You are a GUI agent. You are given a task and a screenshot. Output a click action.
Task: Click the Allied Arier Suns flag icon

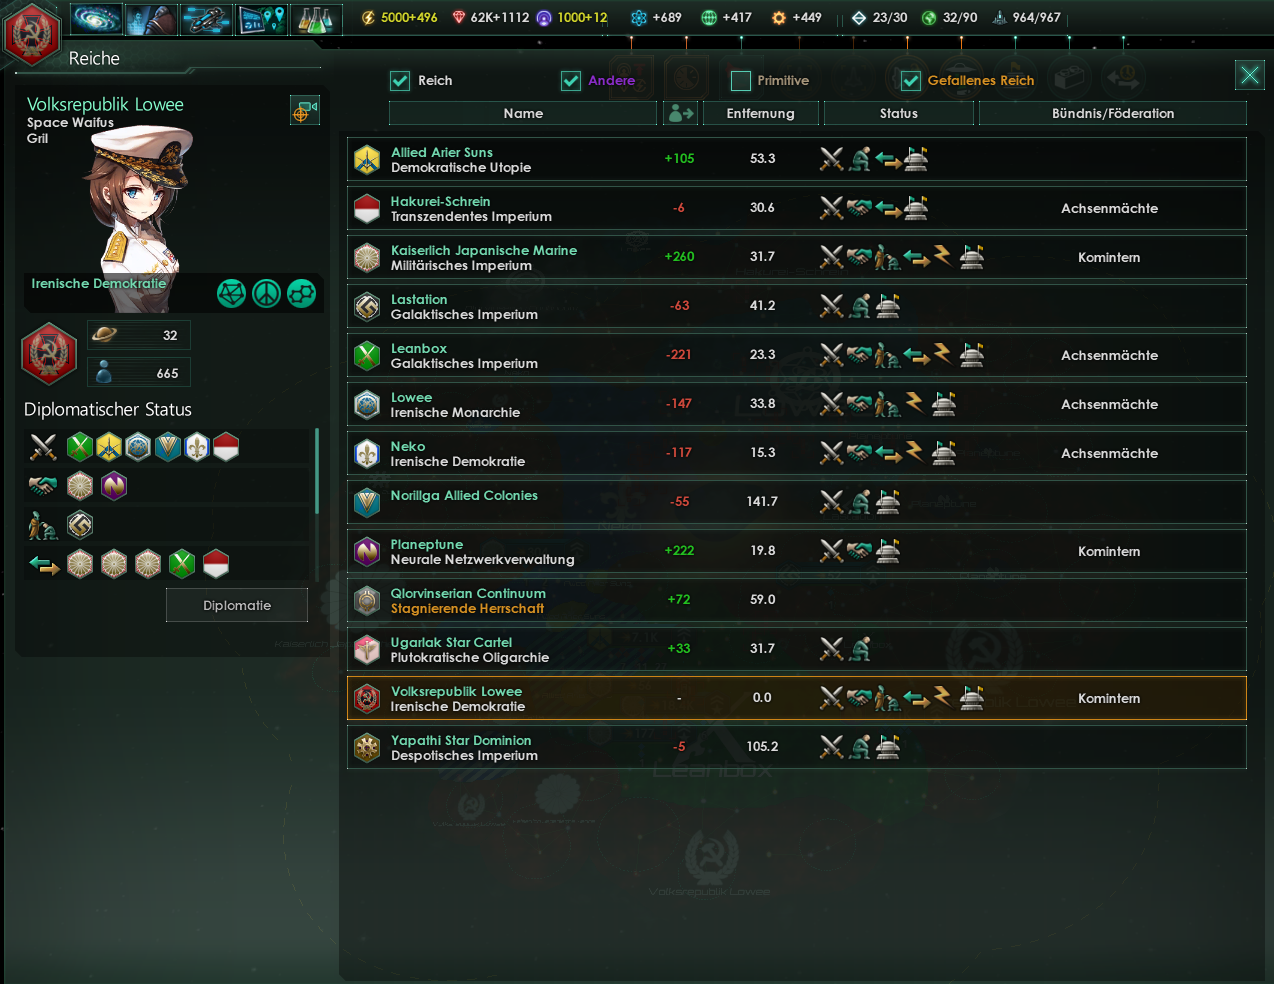coord(367,160)
